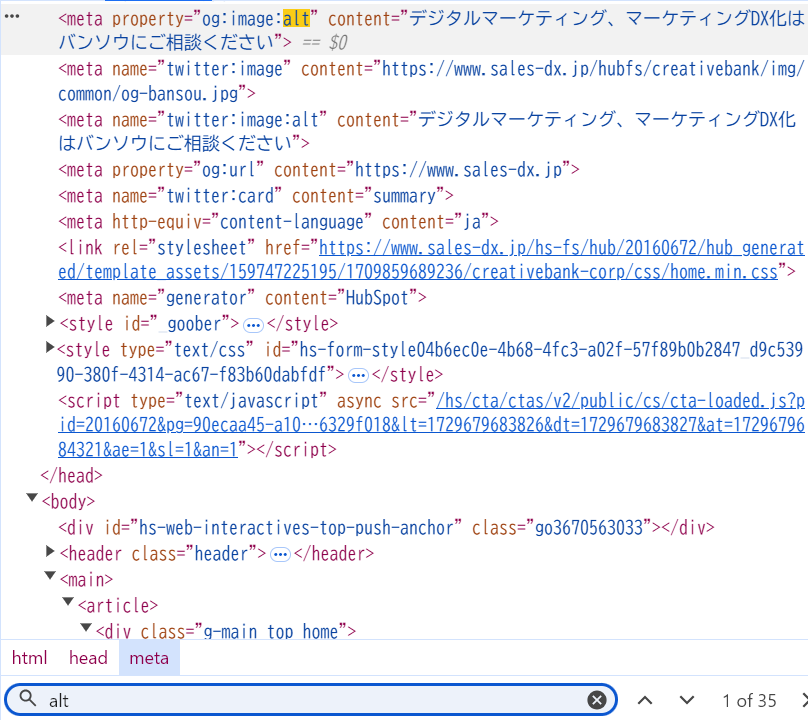Select the closing </head> tag

[x=72, y=476]
